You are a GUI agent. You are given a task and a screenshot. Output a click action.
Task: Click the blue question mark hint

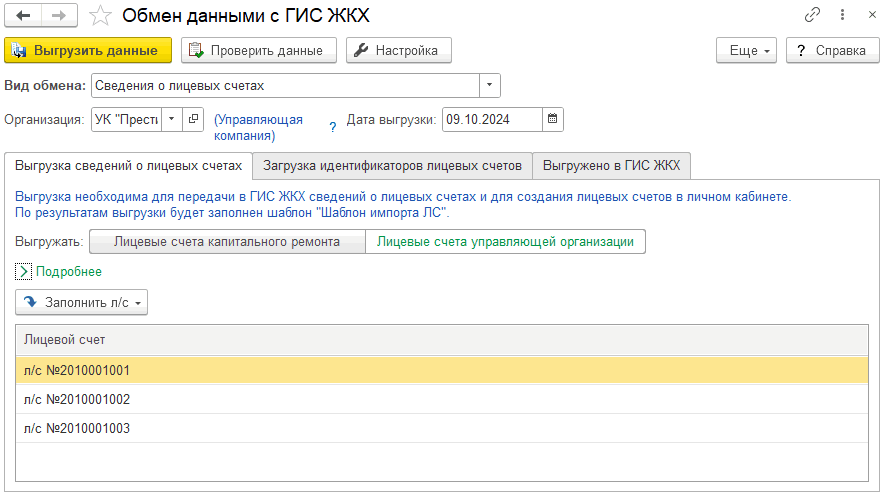tap(332, 127)
